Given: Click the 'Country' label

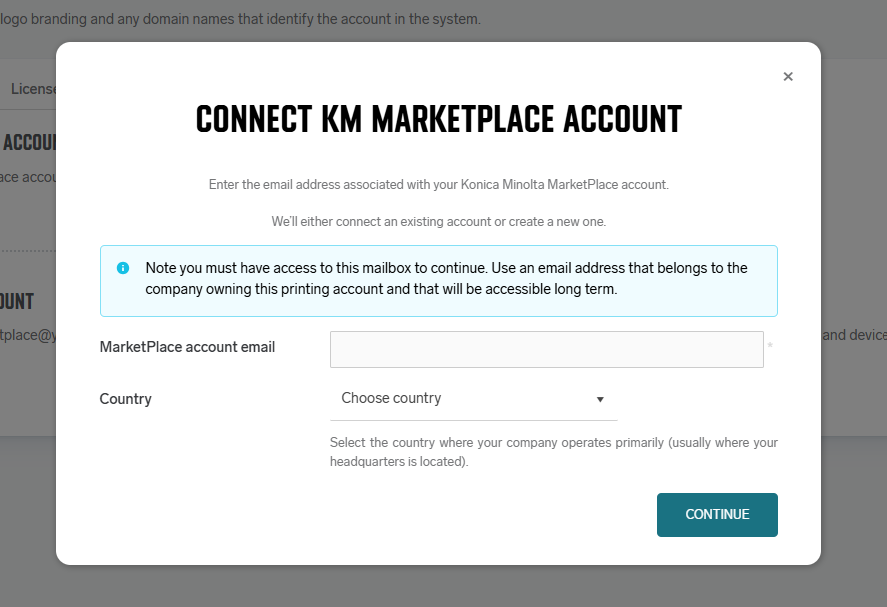Looking at the screenshot, I should click(126, 399).
